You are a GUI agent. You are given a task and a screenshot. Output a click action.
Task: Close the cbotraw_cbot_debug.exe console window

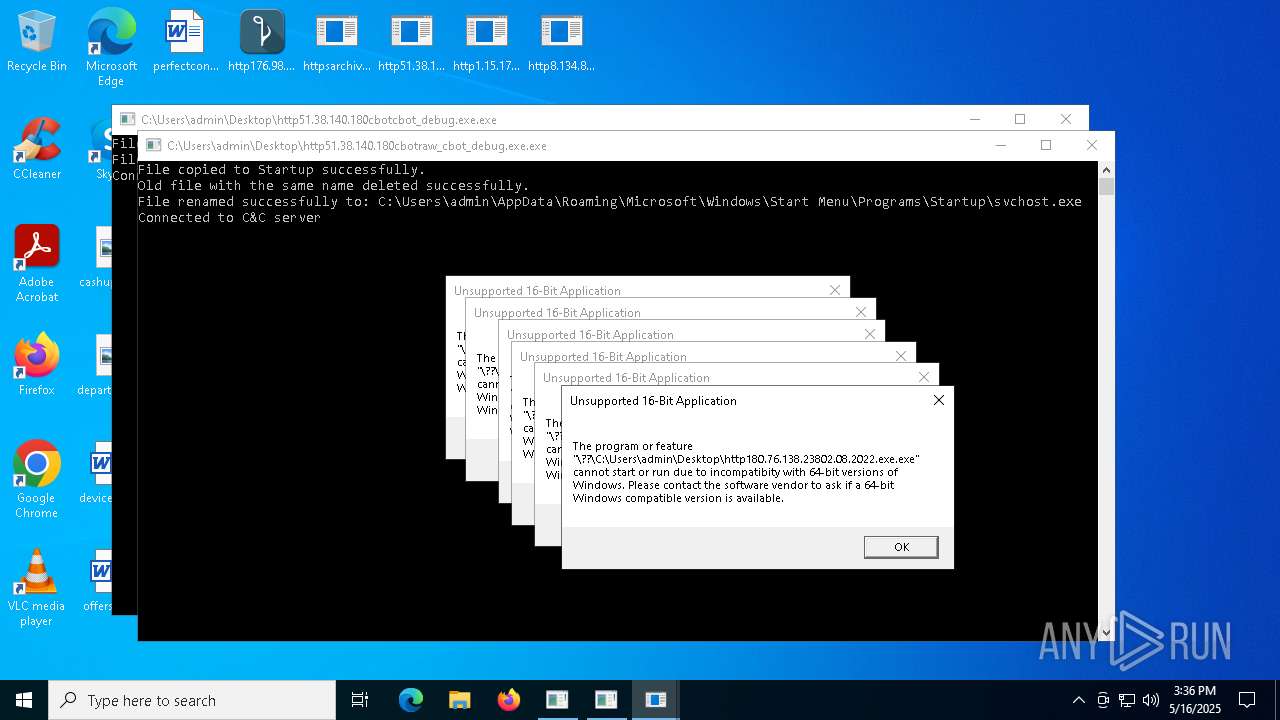[1091, 145]
